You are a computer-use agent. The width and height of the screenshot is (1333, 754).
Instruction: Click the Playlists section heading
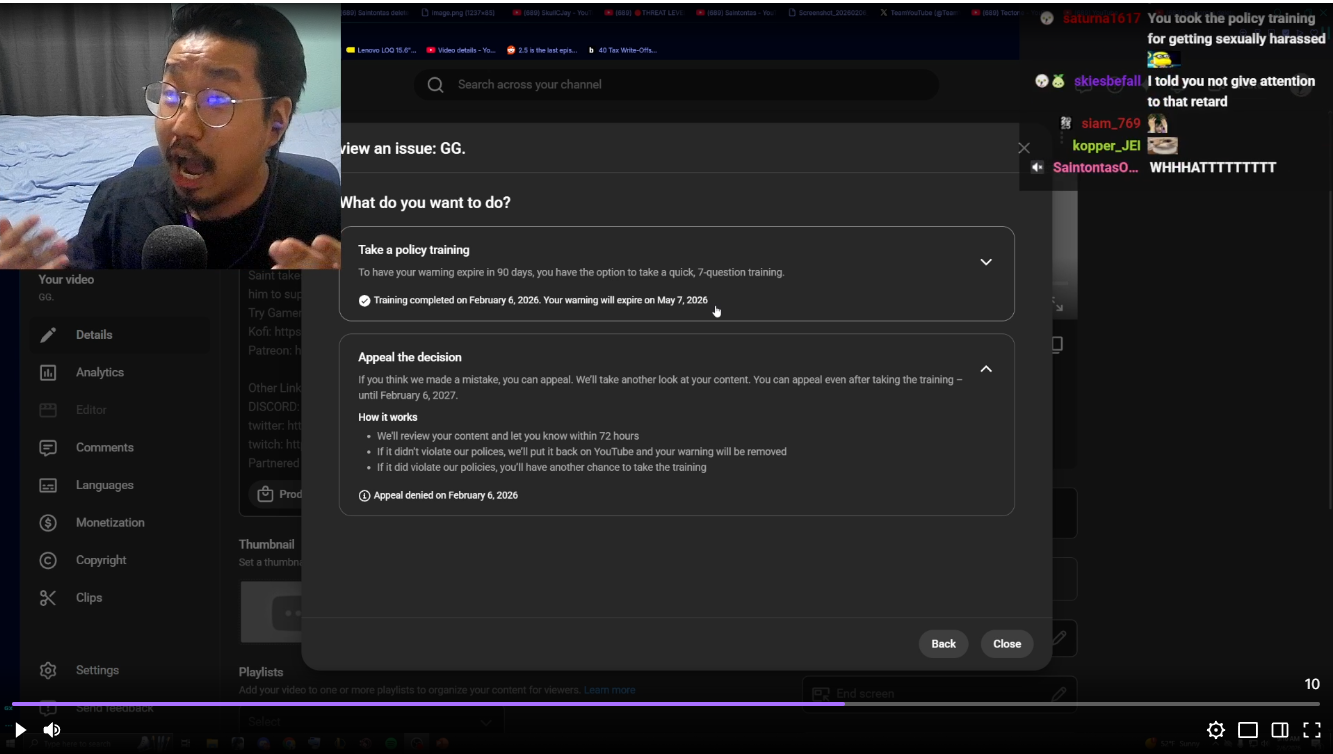(x=261, y=672)
